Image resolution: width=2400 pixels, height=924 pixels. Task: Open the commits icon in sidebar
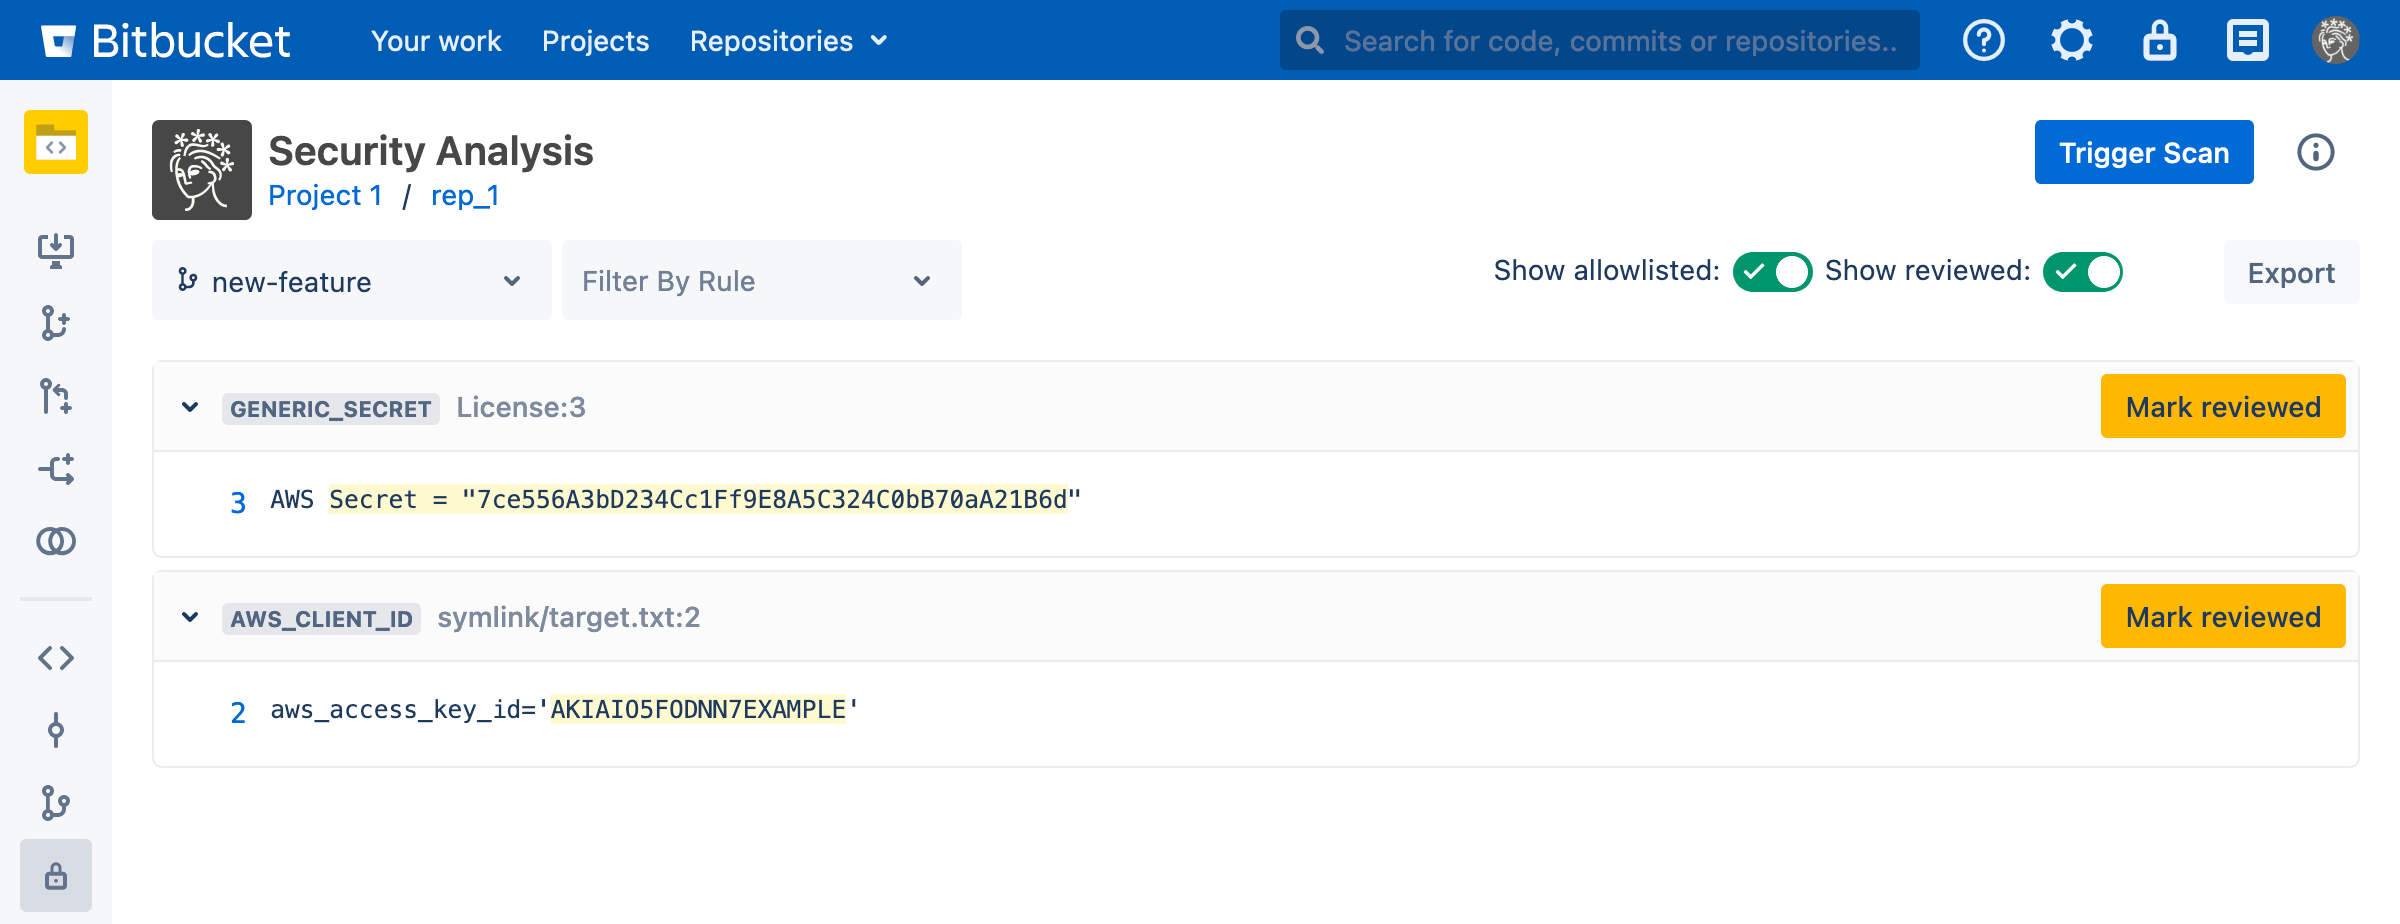[x=56, y=731]
